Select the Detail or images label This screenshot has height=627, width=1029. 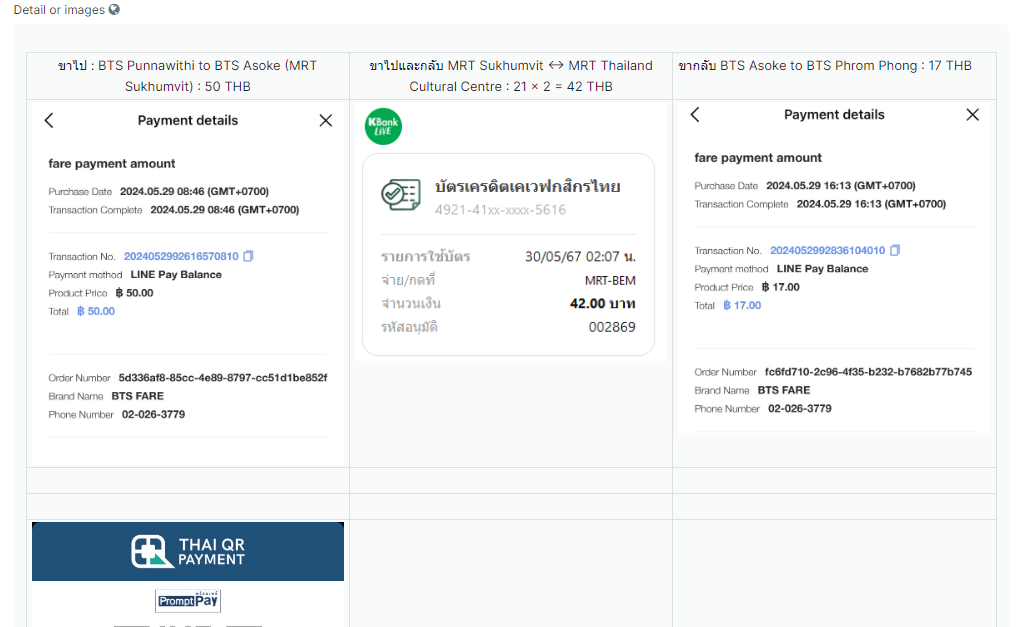59,10
